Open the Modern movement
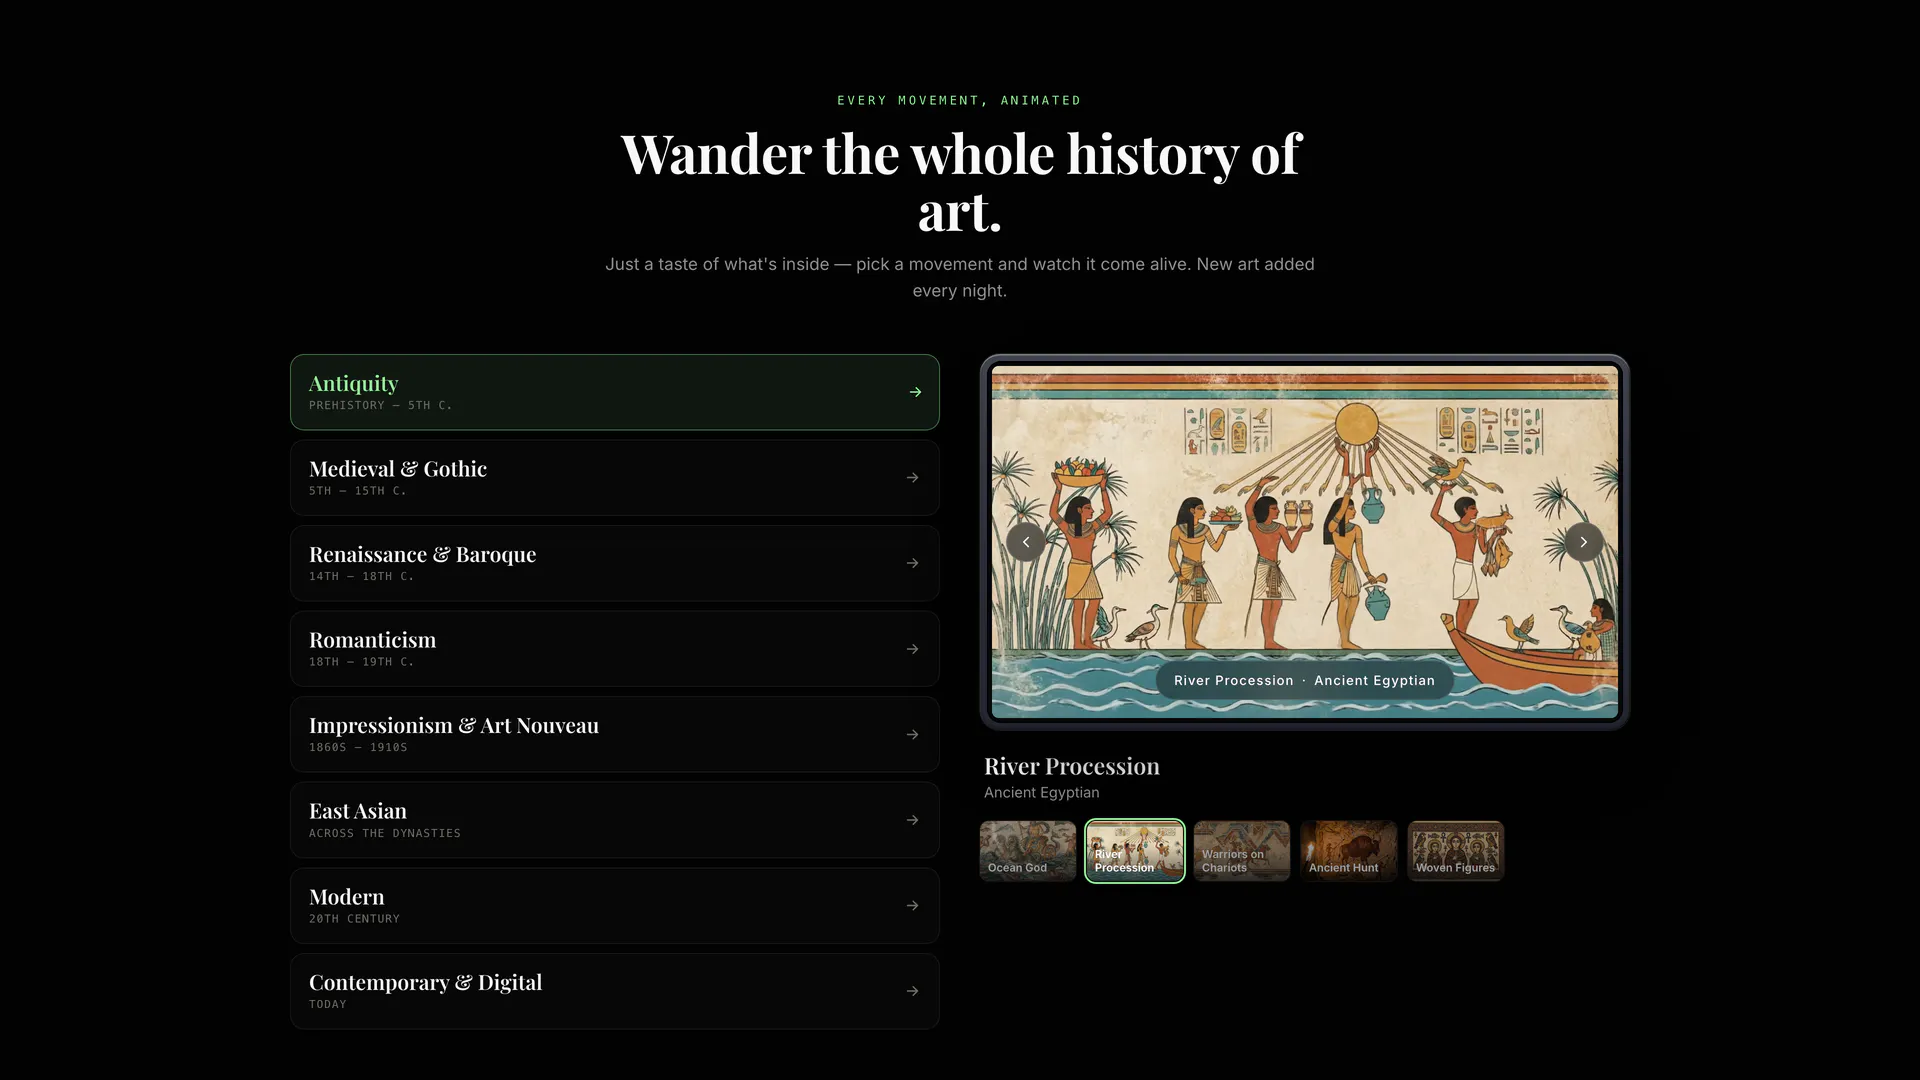 click(615, 905)
